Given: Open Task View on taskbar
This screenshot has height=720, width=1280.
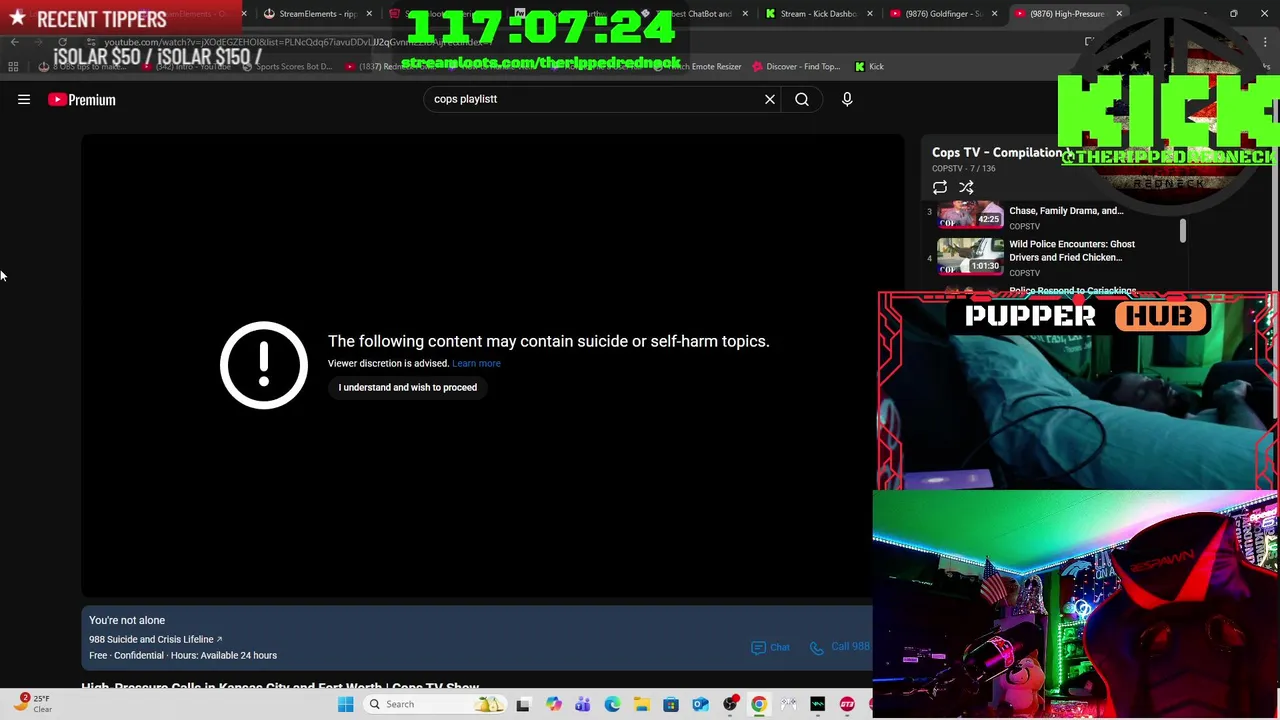Looking at the screenshot, I should (523, 704).
